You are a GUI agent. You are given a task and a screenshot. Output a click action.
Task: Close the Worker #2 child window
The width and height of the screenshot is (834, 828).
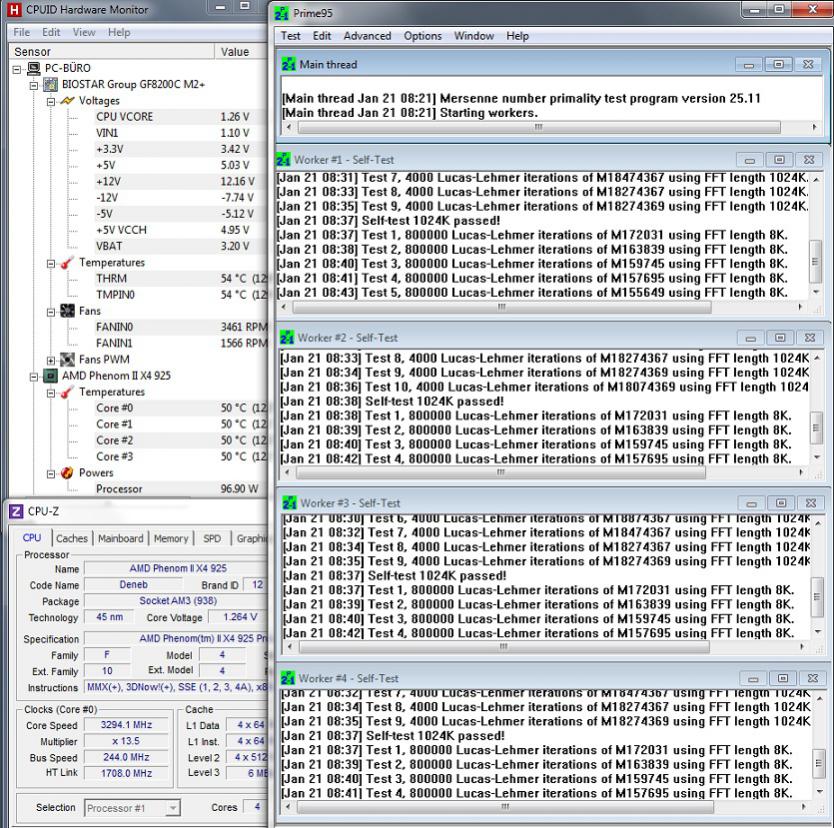point(810,338)
